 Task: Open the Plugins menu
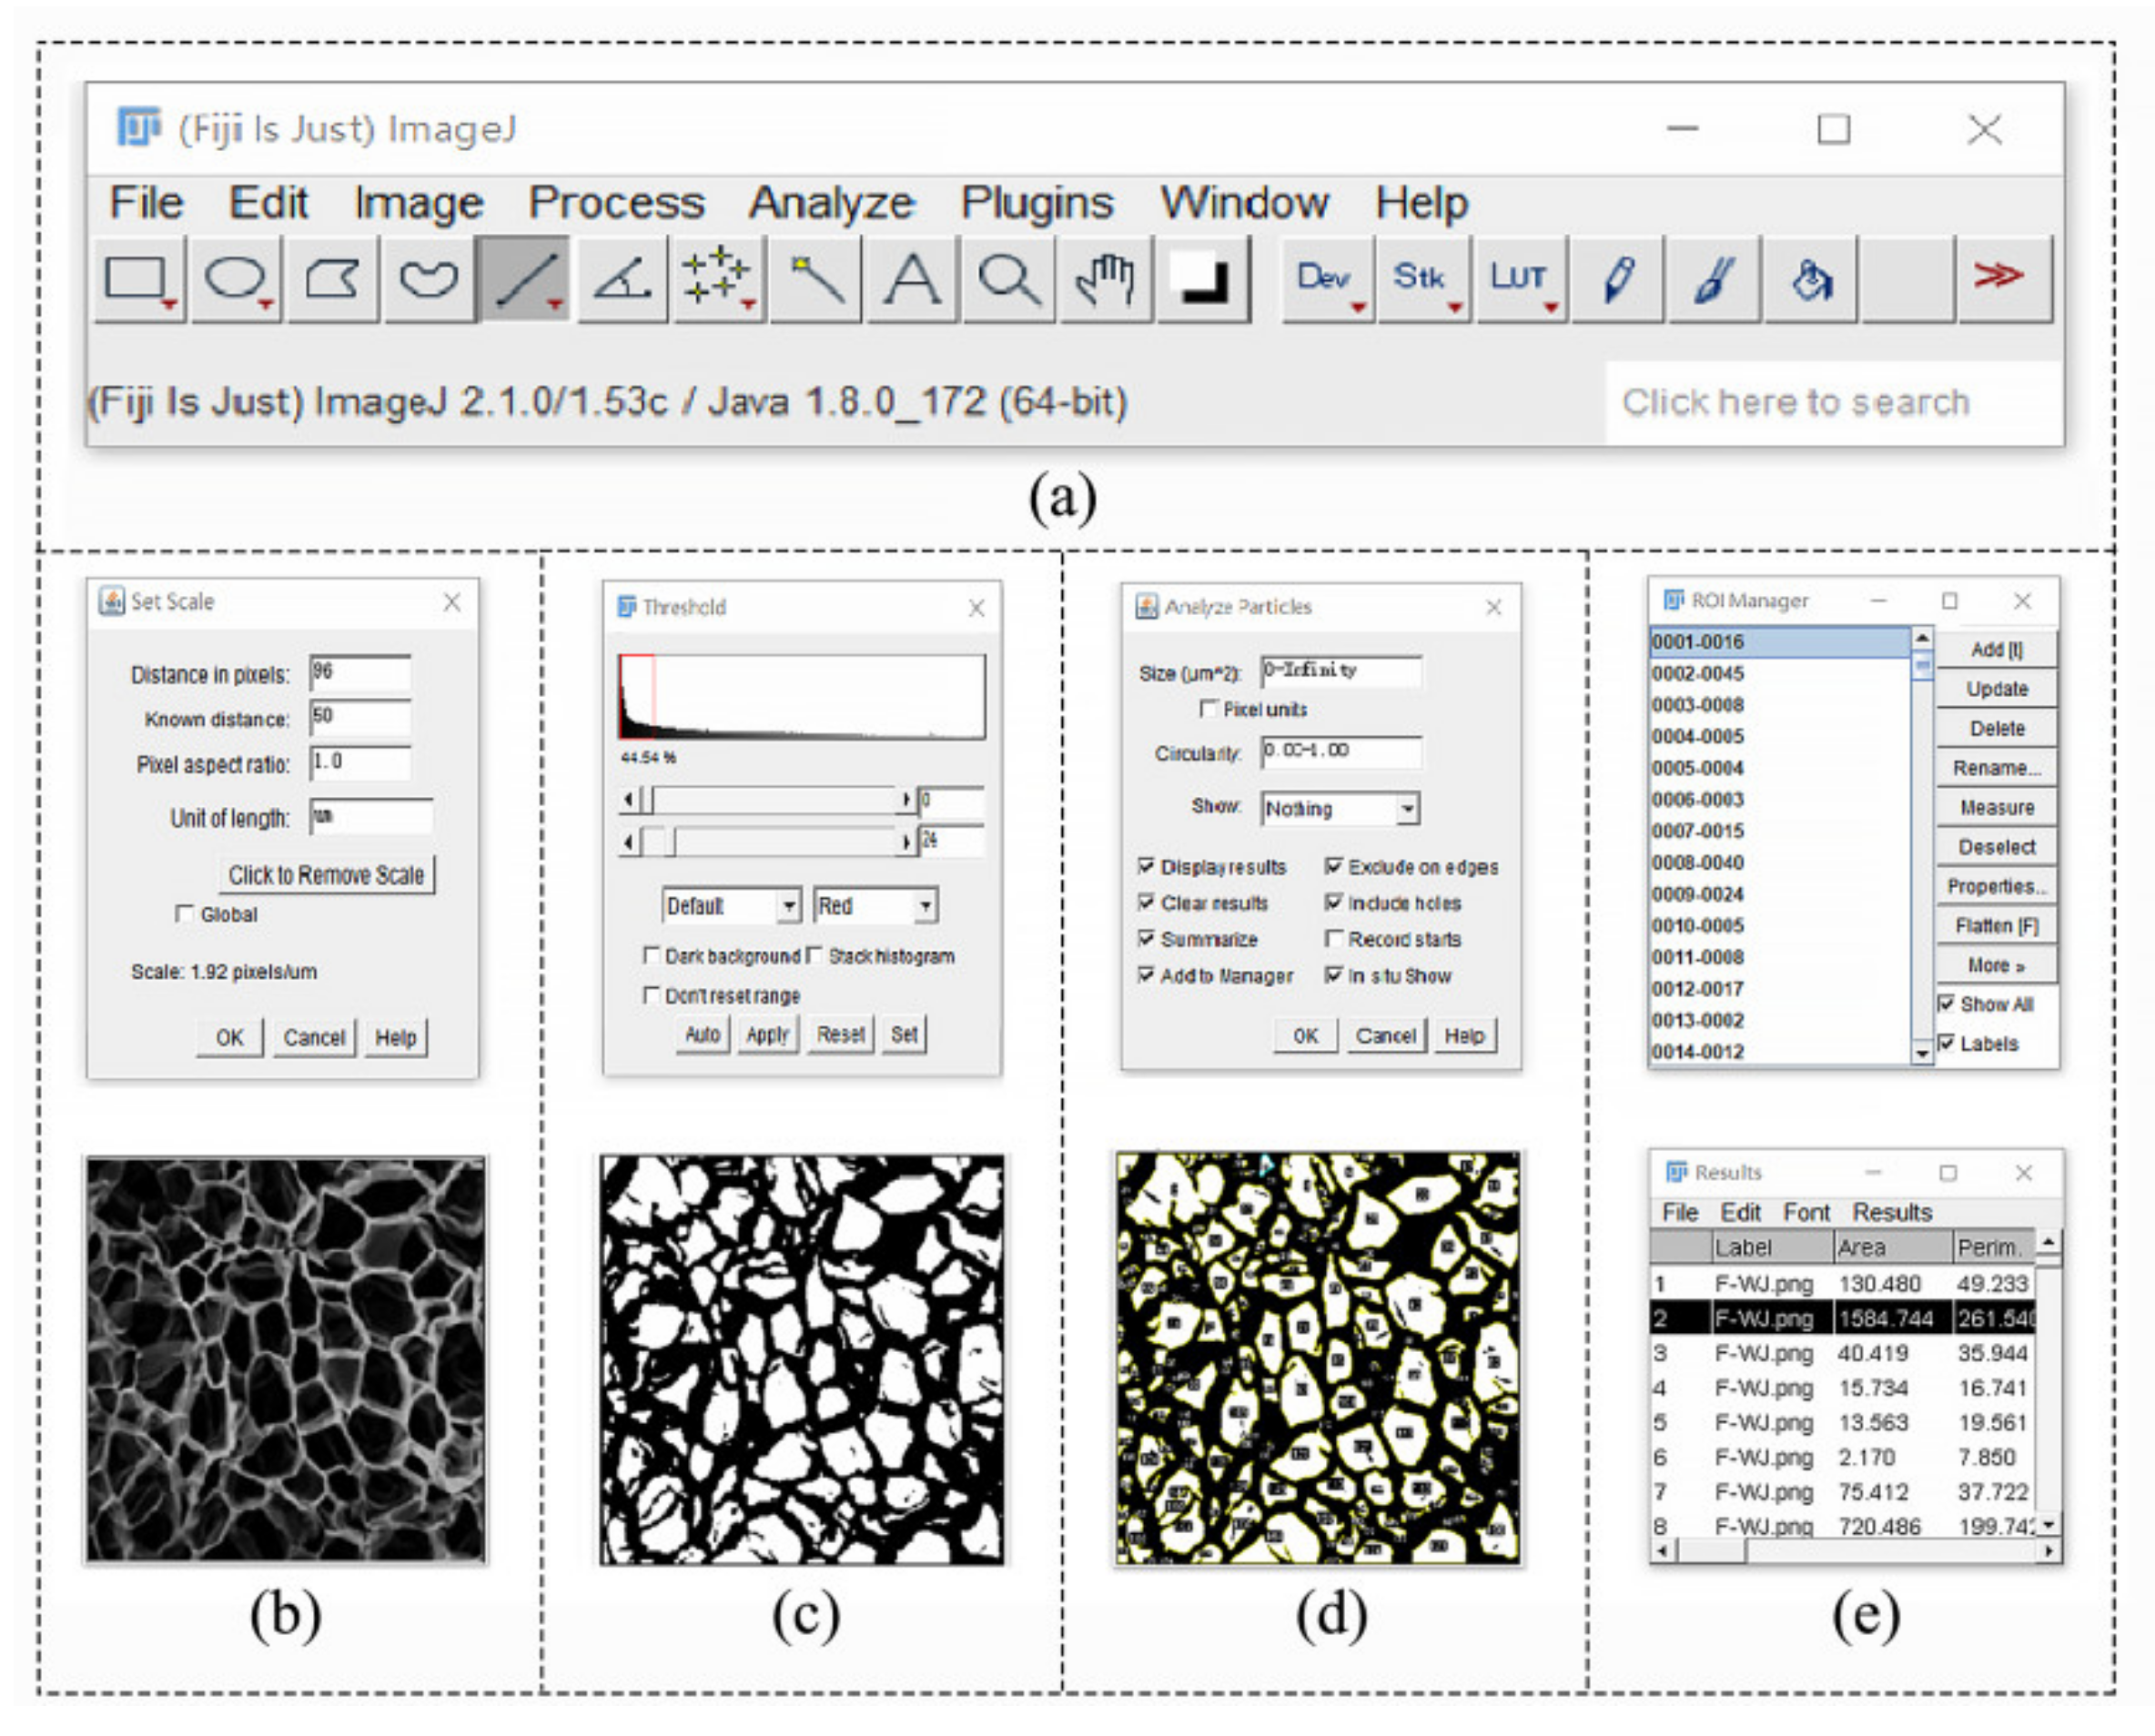pyautogui.click(x=1037, y=203)
